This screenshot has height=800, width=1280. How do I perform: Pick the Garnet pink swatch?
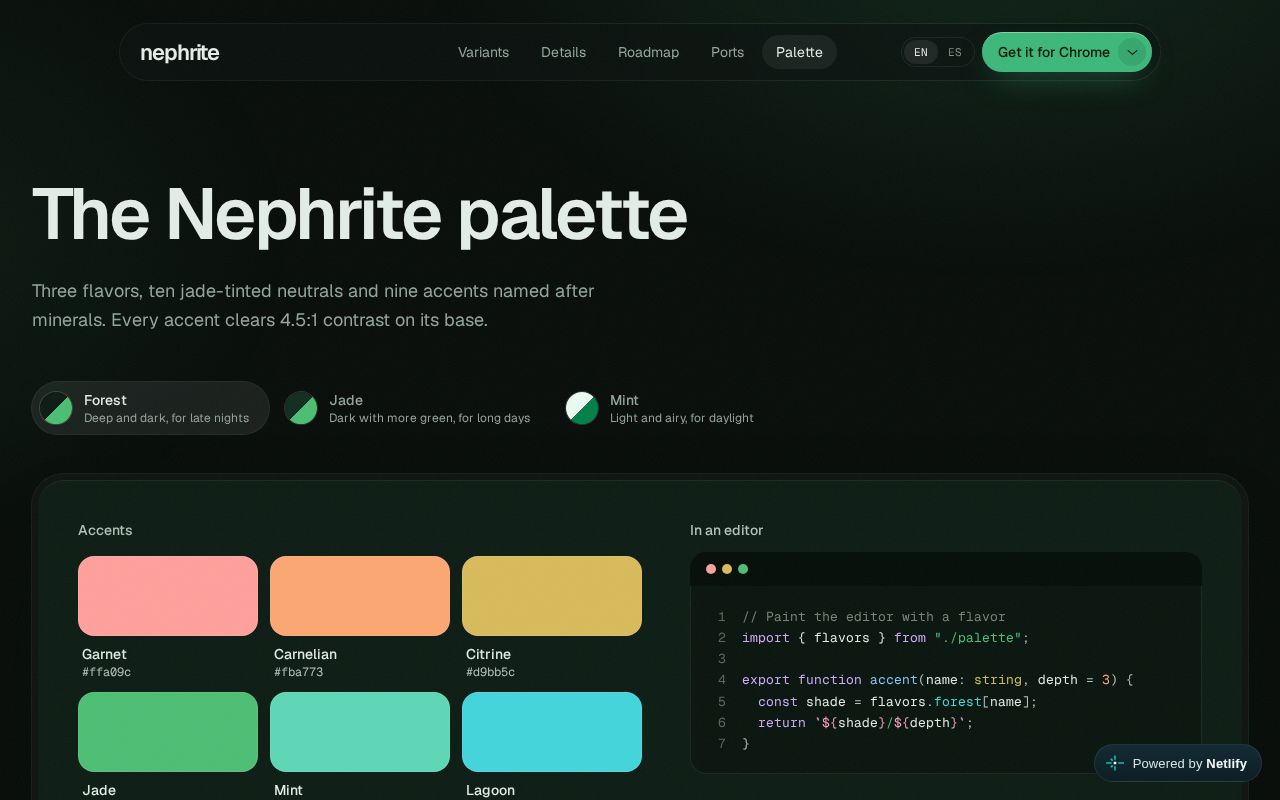tap(168, 596)
